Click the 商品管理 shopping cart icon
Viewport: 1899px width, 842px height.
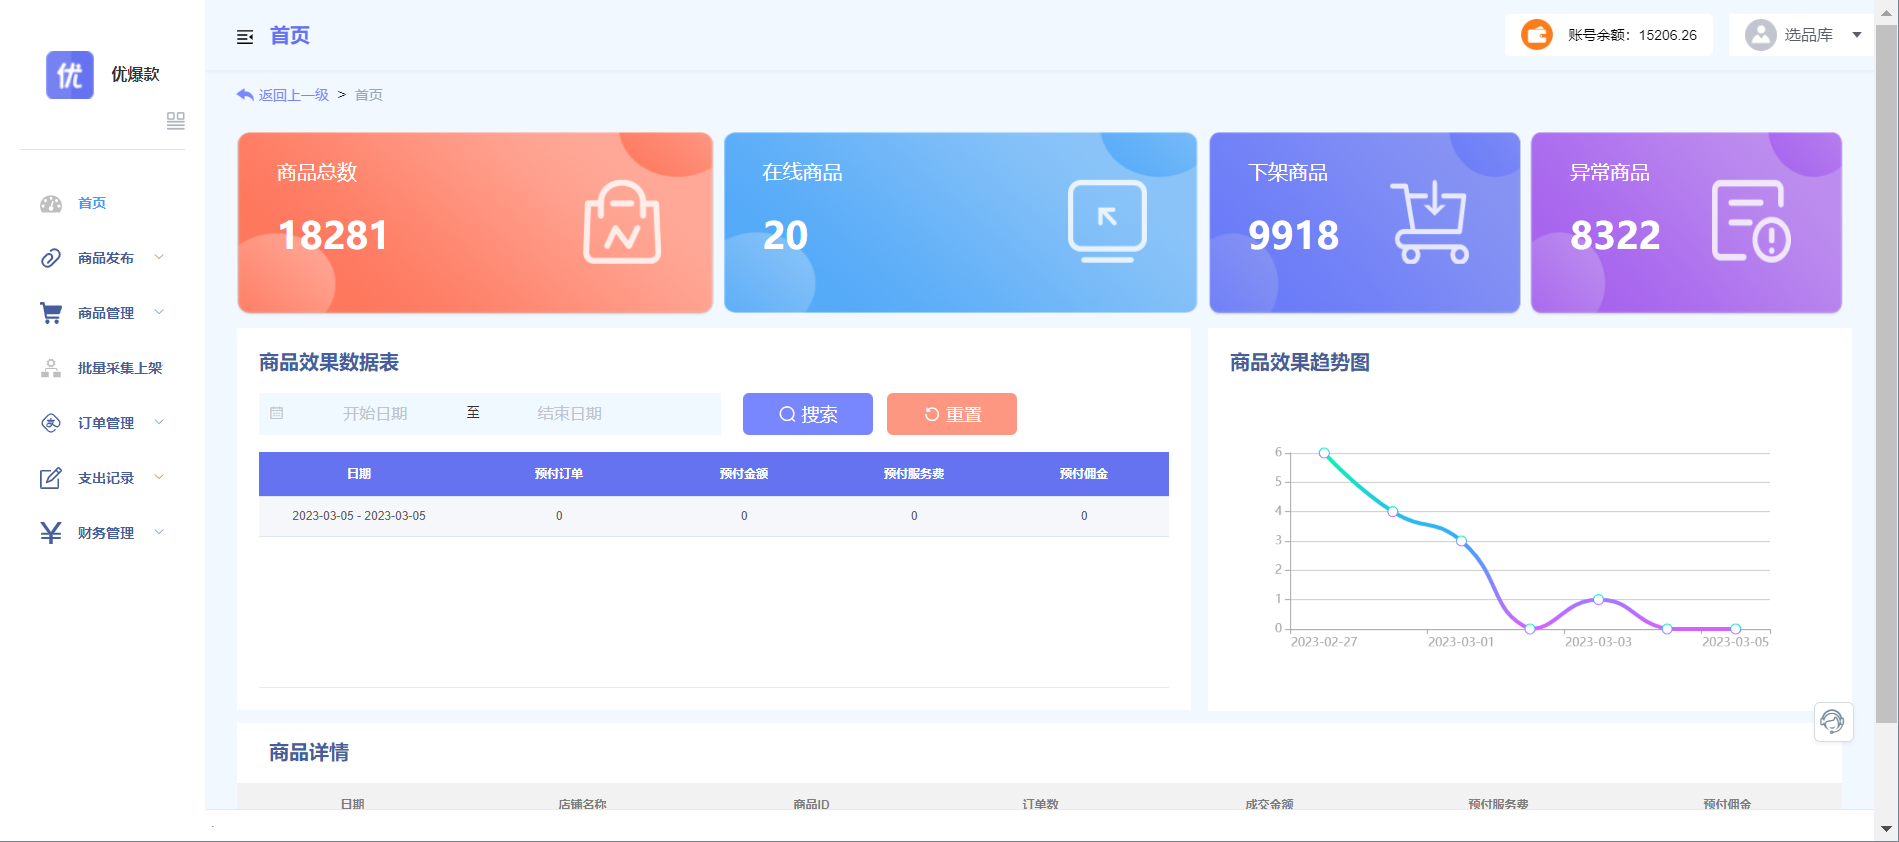coord(51,313)
